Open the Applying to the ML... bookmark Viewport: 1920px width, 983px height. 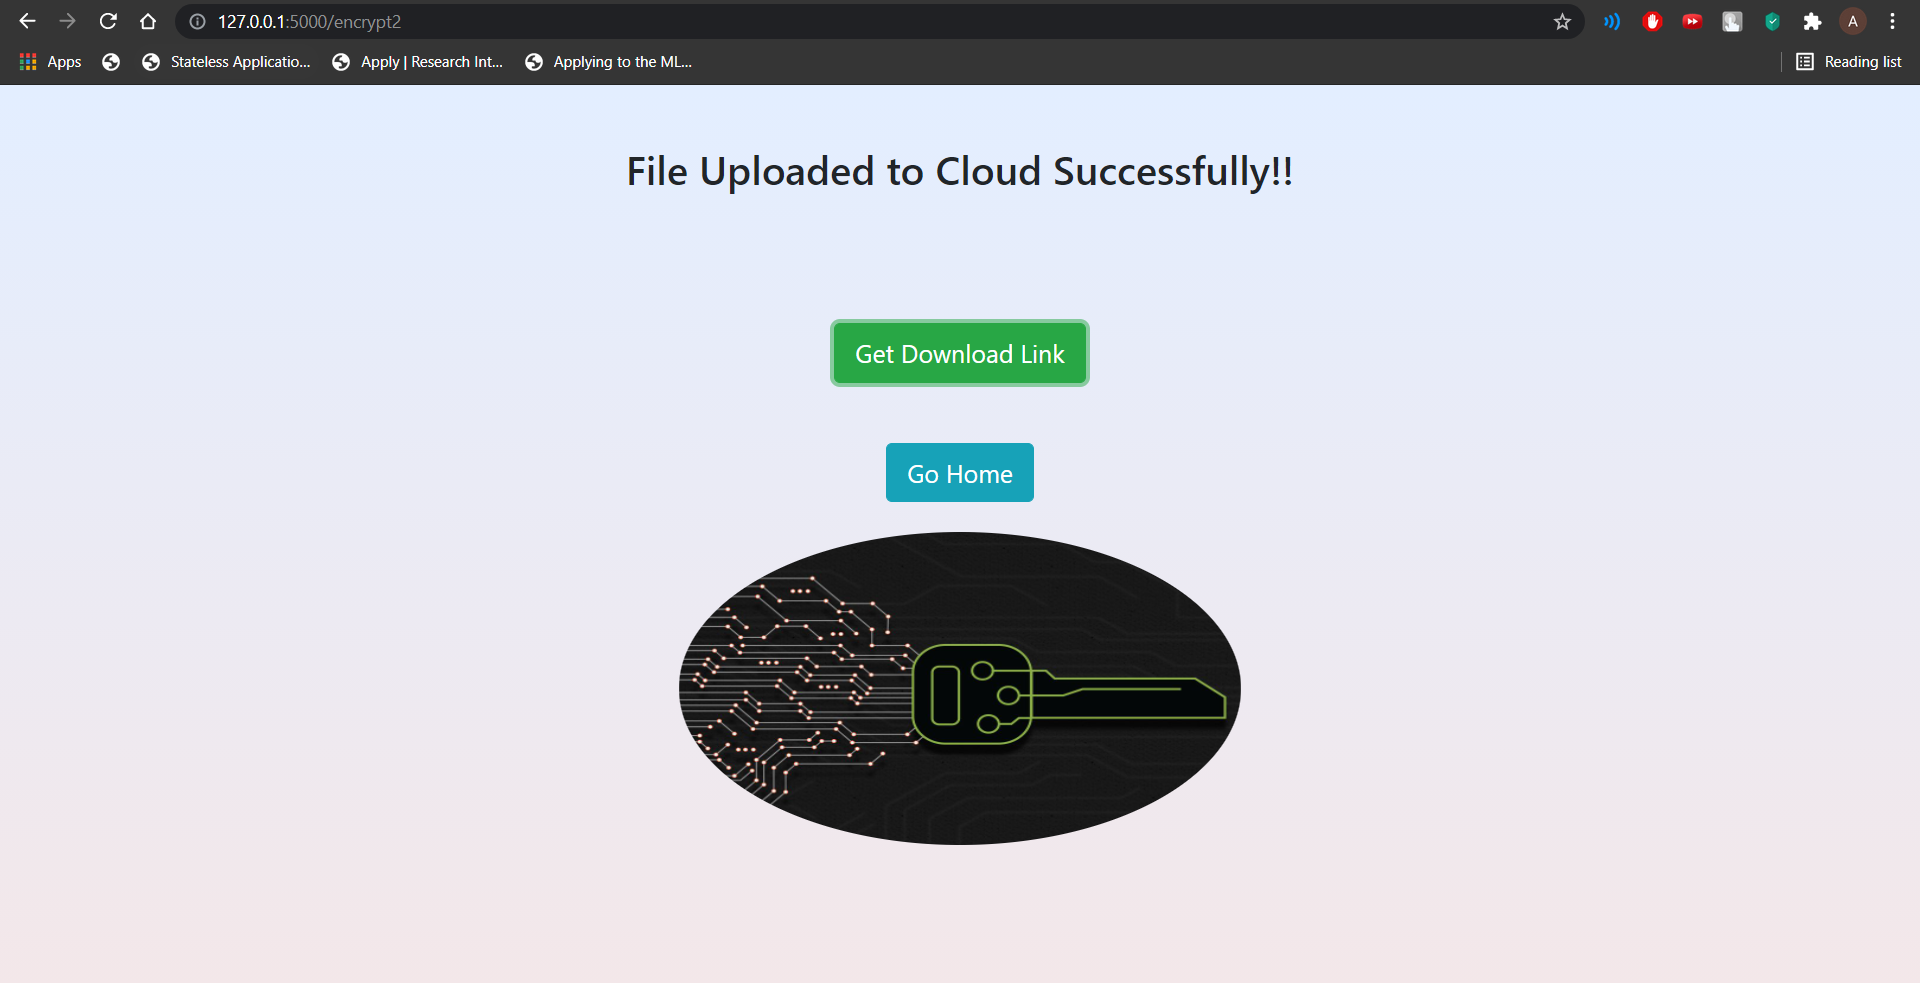pyautogui.click(x=608, y=62)
